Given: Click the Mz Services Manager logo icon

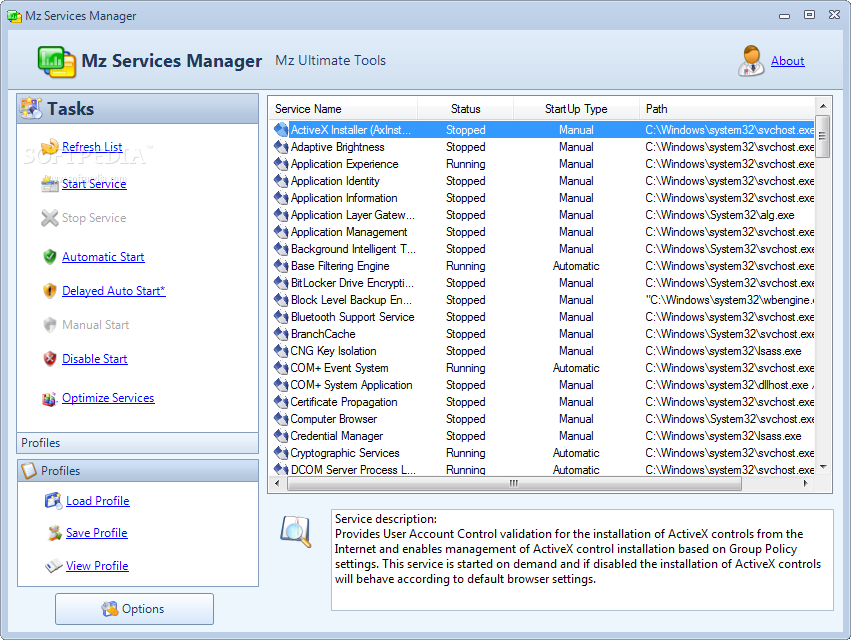Looking at the screenshot, I should (56, 61).
